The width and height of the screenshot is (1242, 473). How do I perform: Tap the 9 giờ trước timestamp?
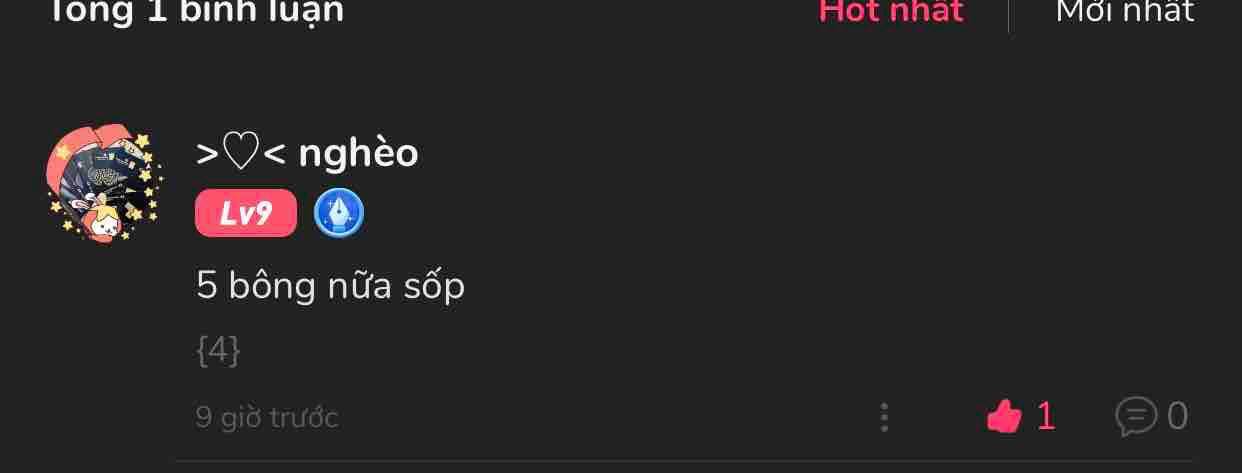pos(267,417)
